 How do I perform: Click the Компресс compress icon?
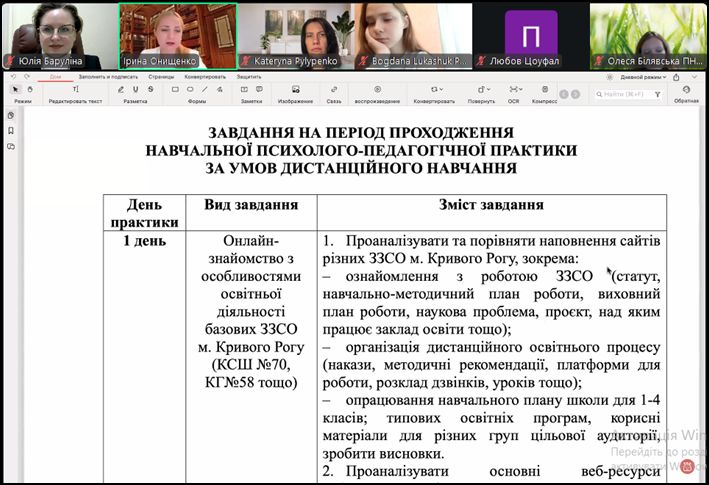[544, 89]
